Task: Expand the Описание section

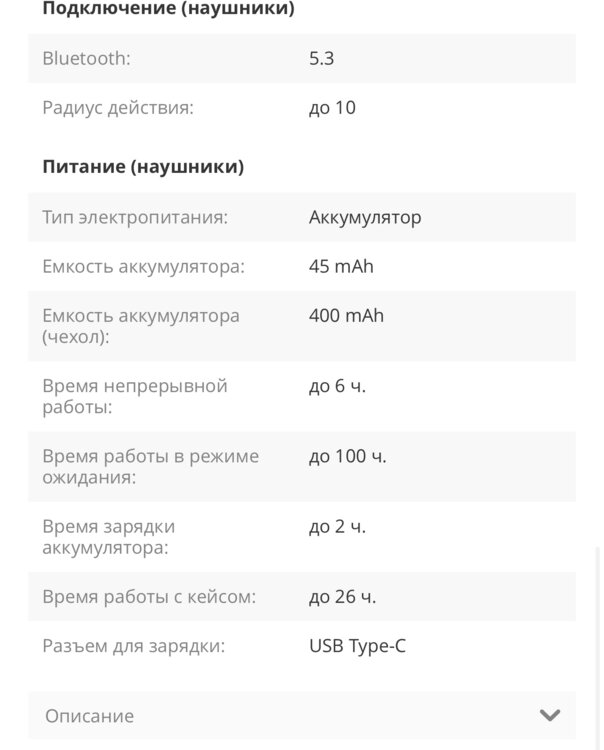Action: point(89,716)
